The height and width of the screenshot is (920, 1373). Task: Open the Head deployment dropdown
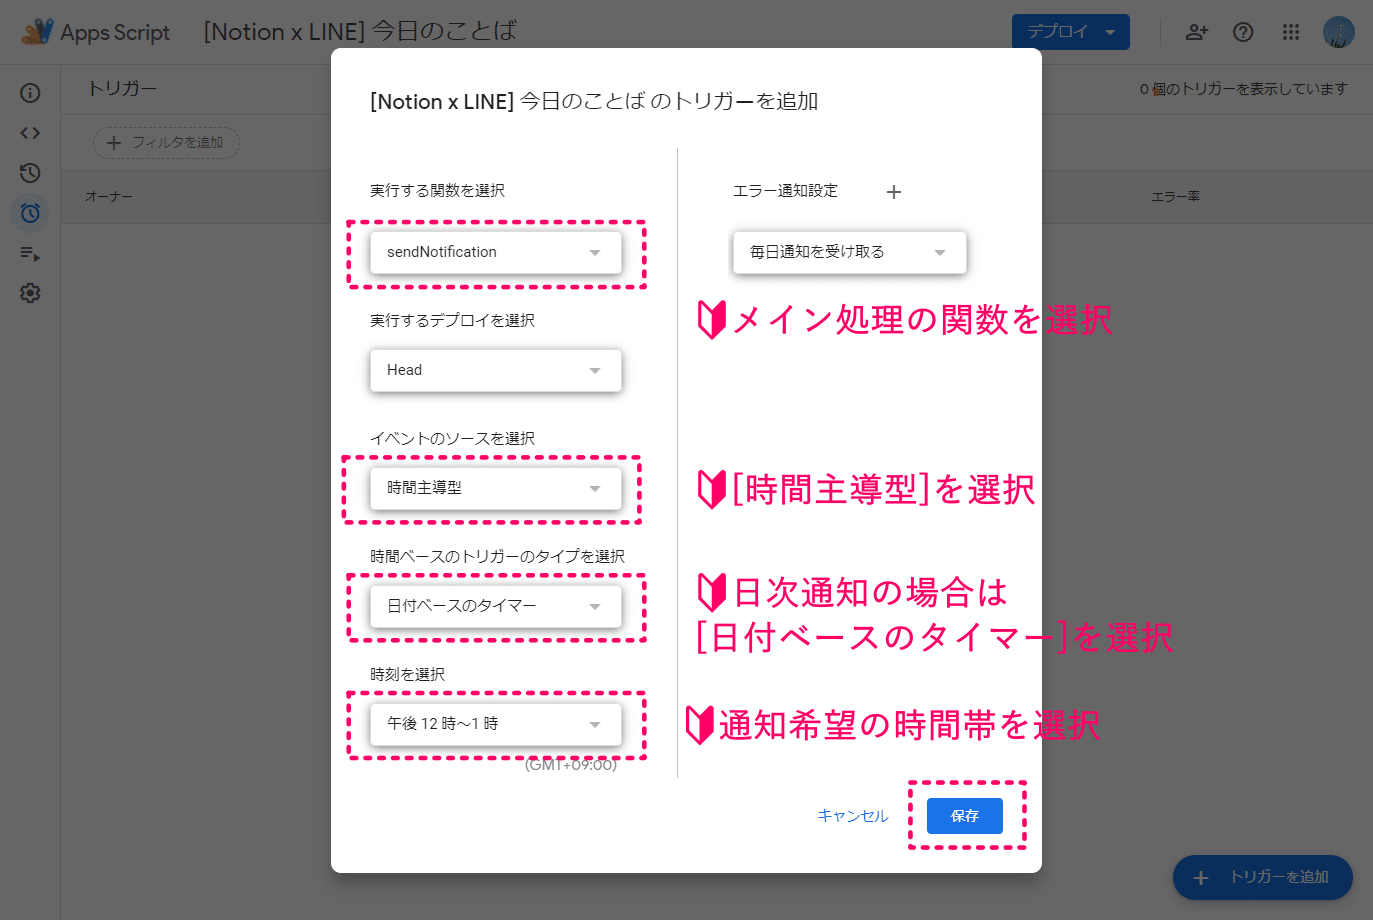pos(496,370)
